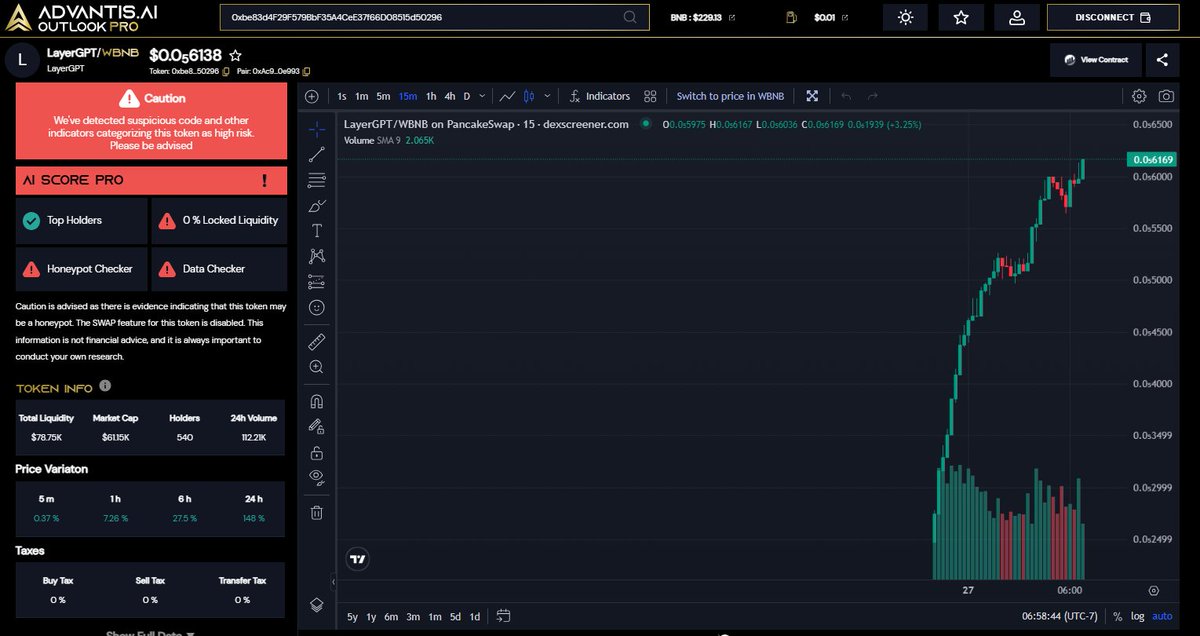Select the candlestick chart style

[530, 96]
